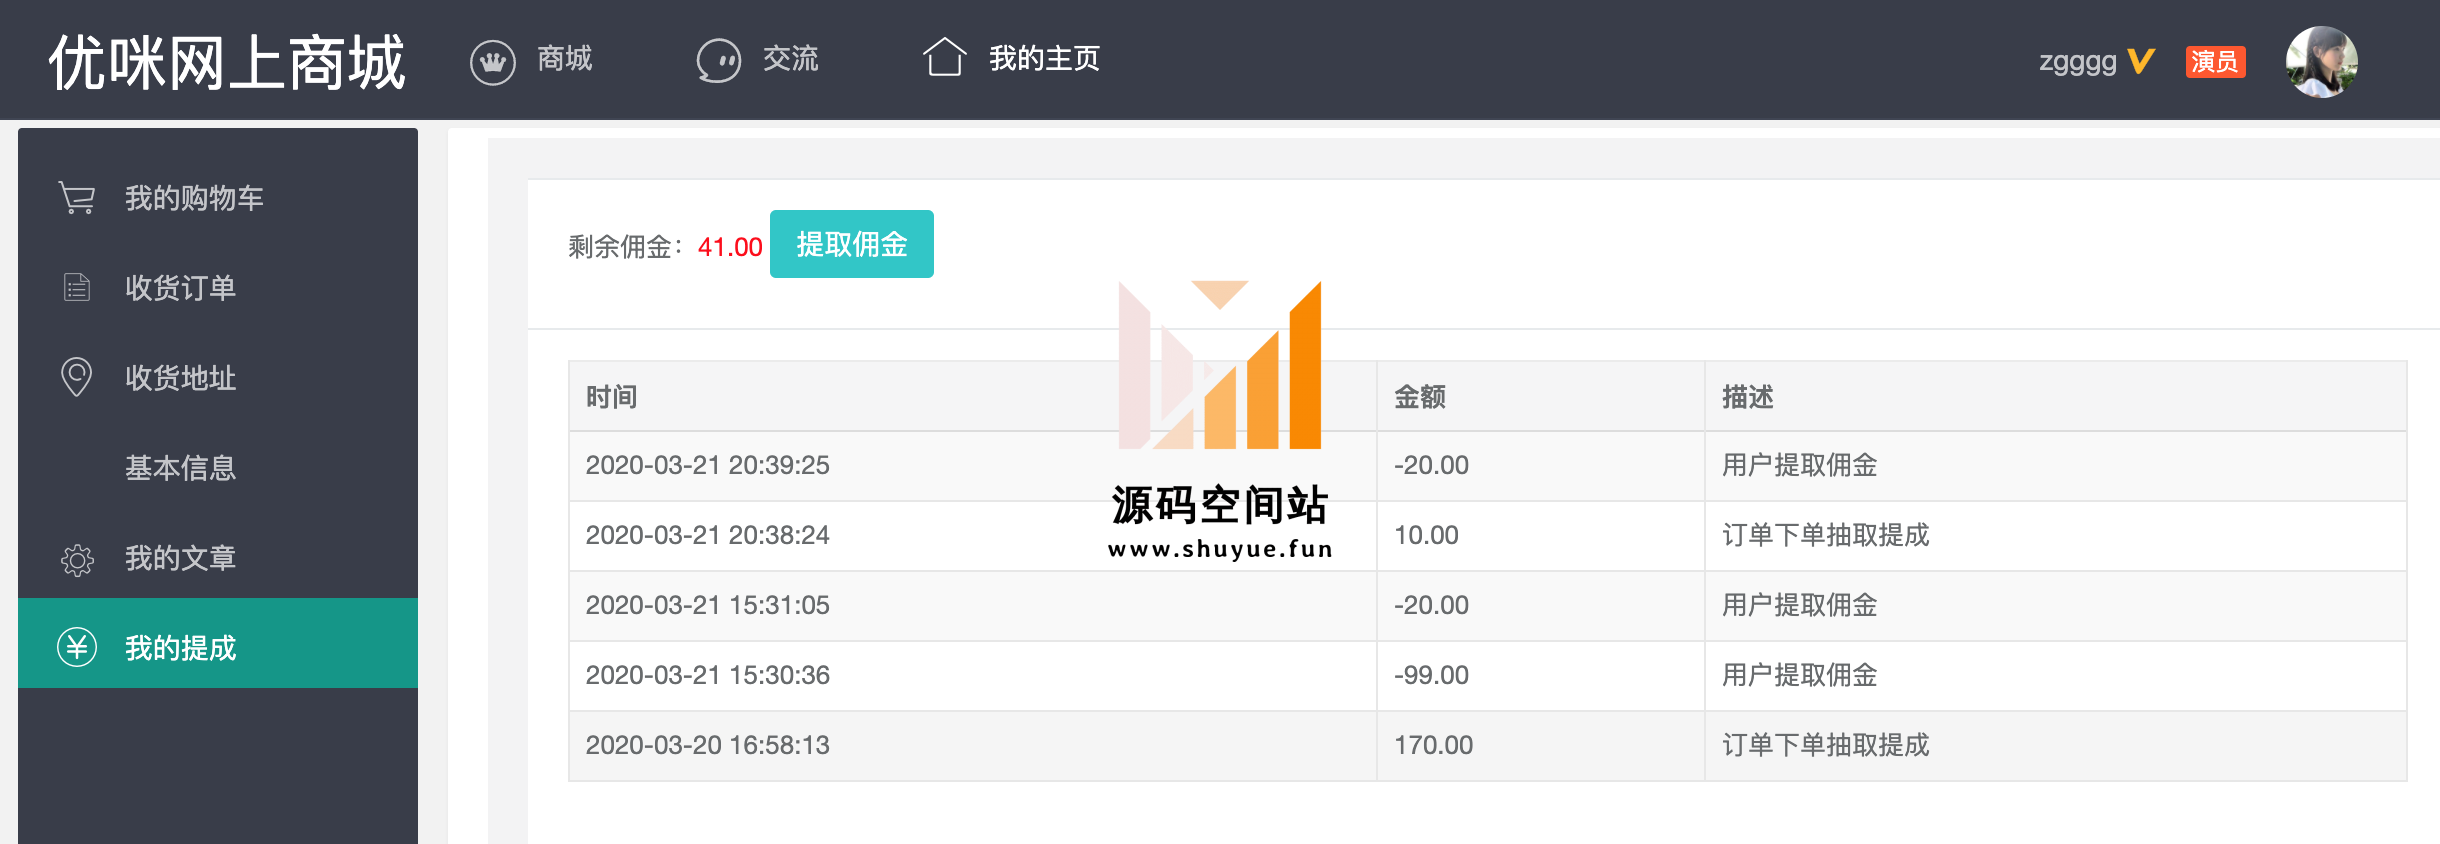The width and height of the screenshot is (2440, 844).
Task: Open 我的文章 in the sidebar
Action: (x=218, y=558)
